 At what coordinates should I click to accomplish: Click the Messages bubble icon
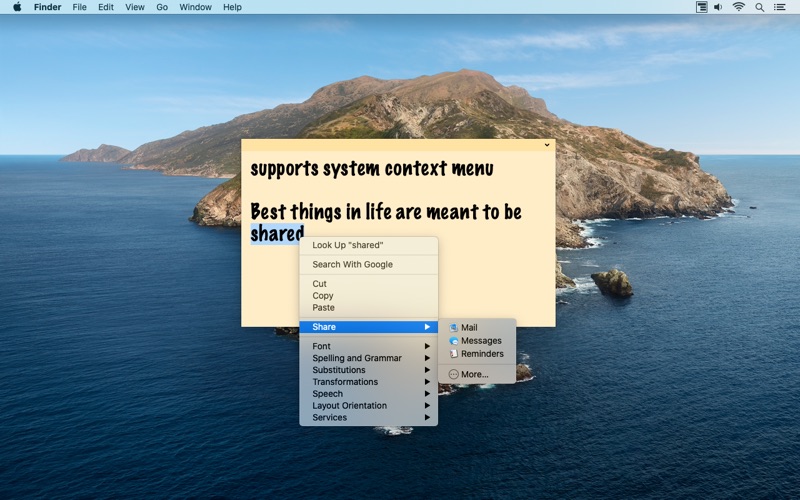pyautogui.click(x=454, y=341)
